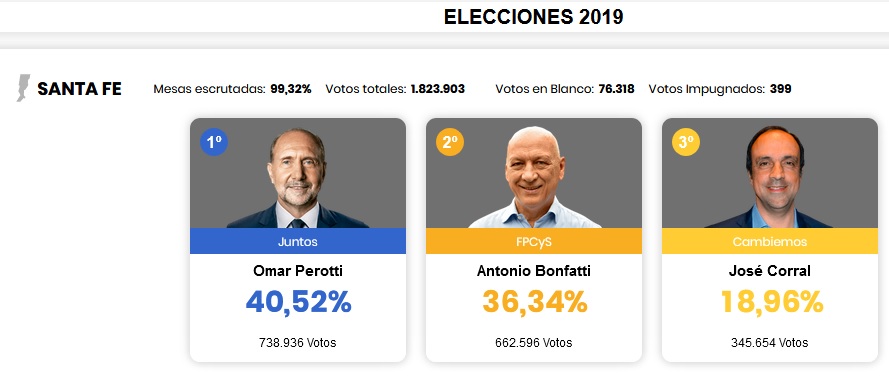The height and width of the screenshot is (378, 889).
Task: Click the yellow 3º rank badge
Action: (x=686, y=142)
